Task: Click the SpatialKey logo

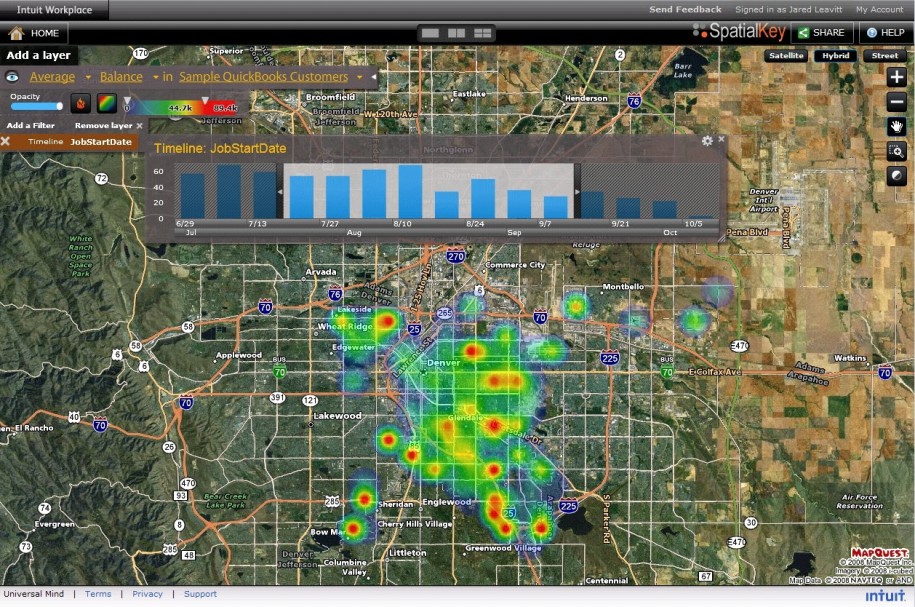Action: 739,31
